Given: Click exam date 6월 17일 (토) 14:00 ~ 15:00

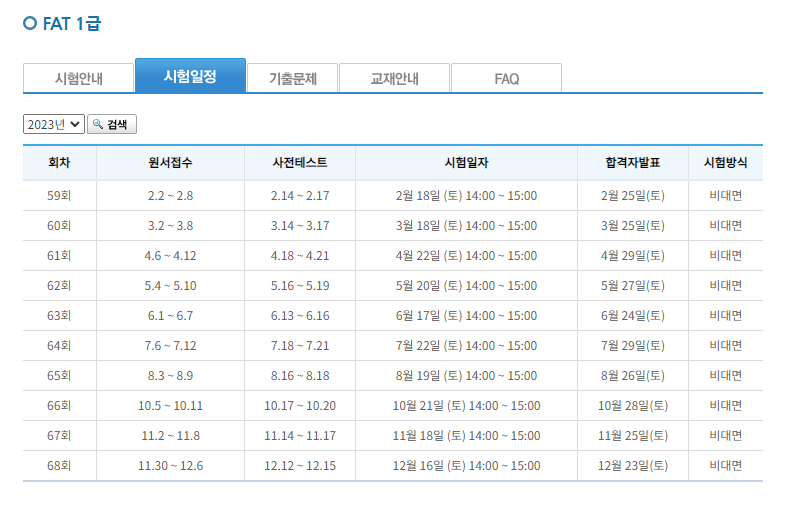Looking at the screenshot, I should pos(466,315).
